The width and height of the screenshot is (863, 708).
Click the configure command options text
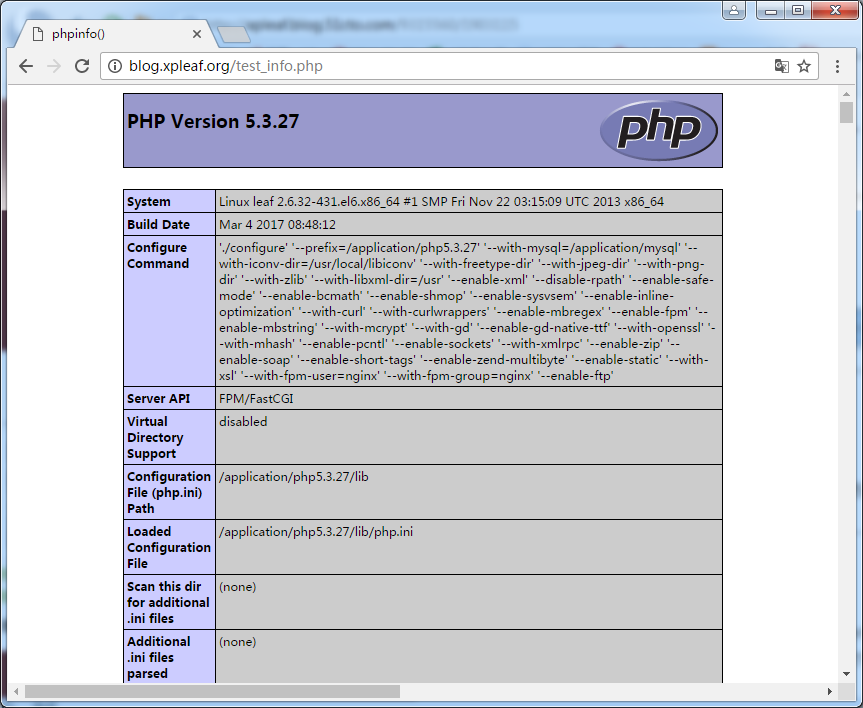(467, 312)
